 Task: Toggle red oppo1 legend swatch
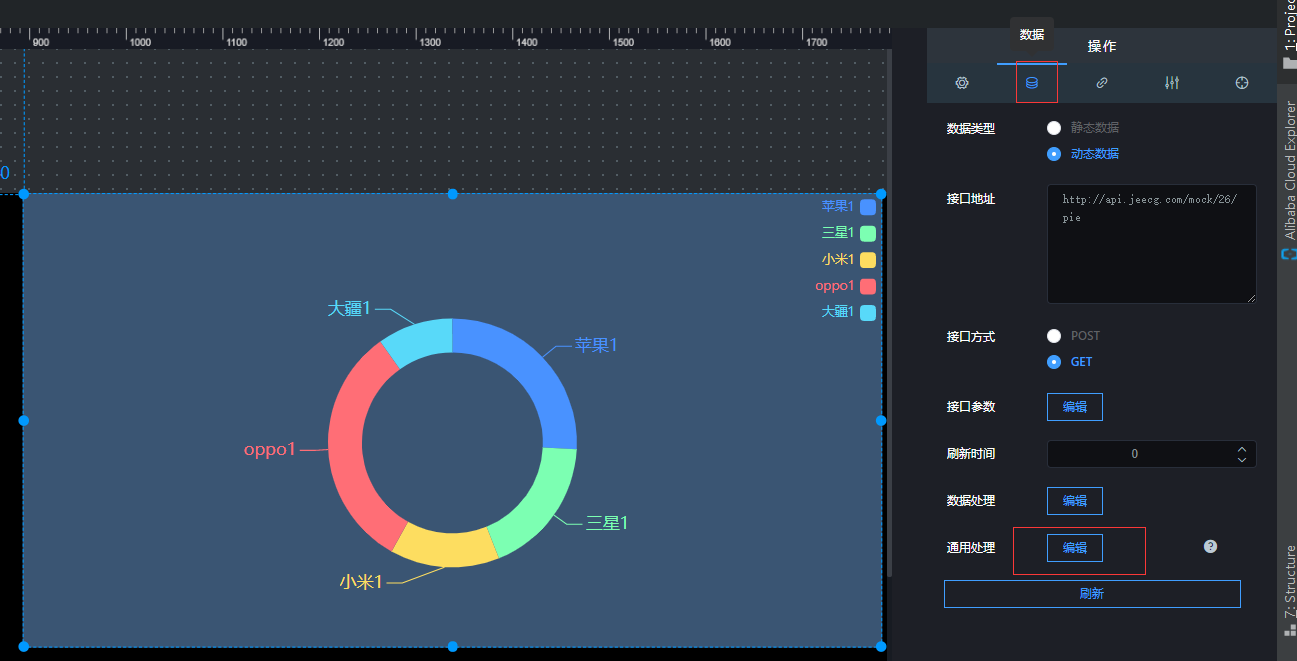868,286
